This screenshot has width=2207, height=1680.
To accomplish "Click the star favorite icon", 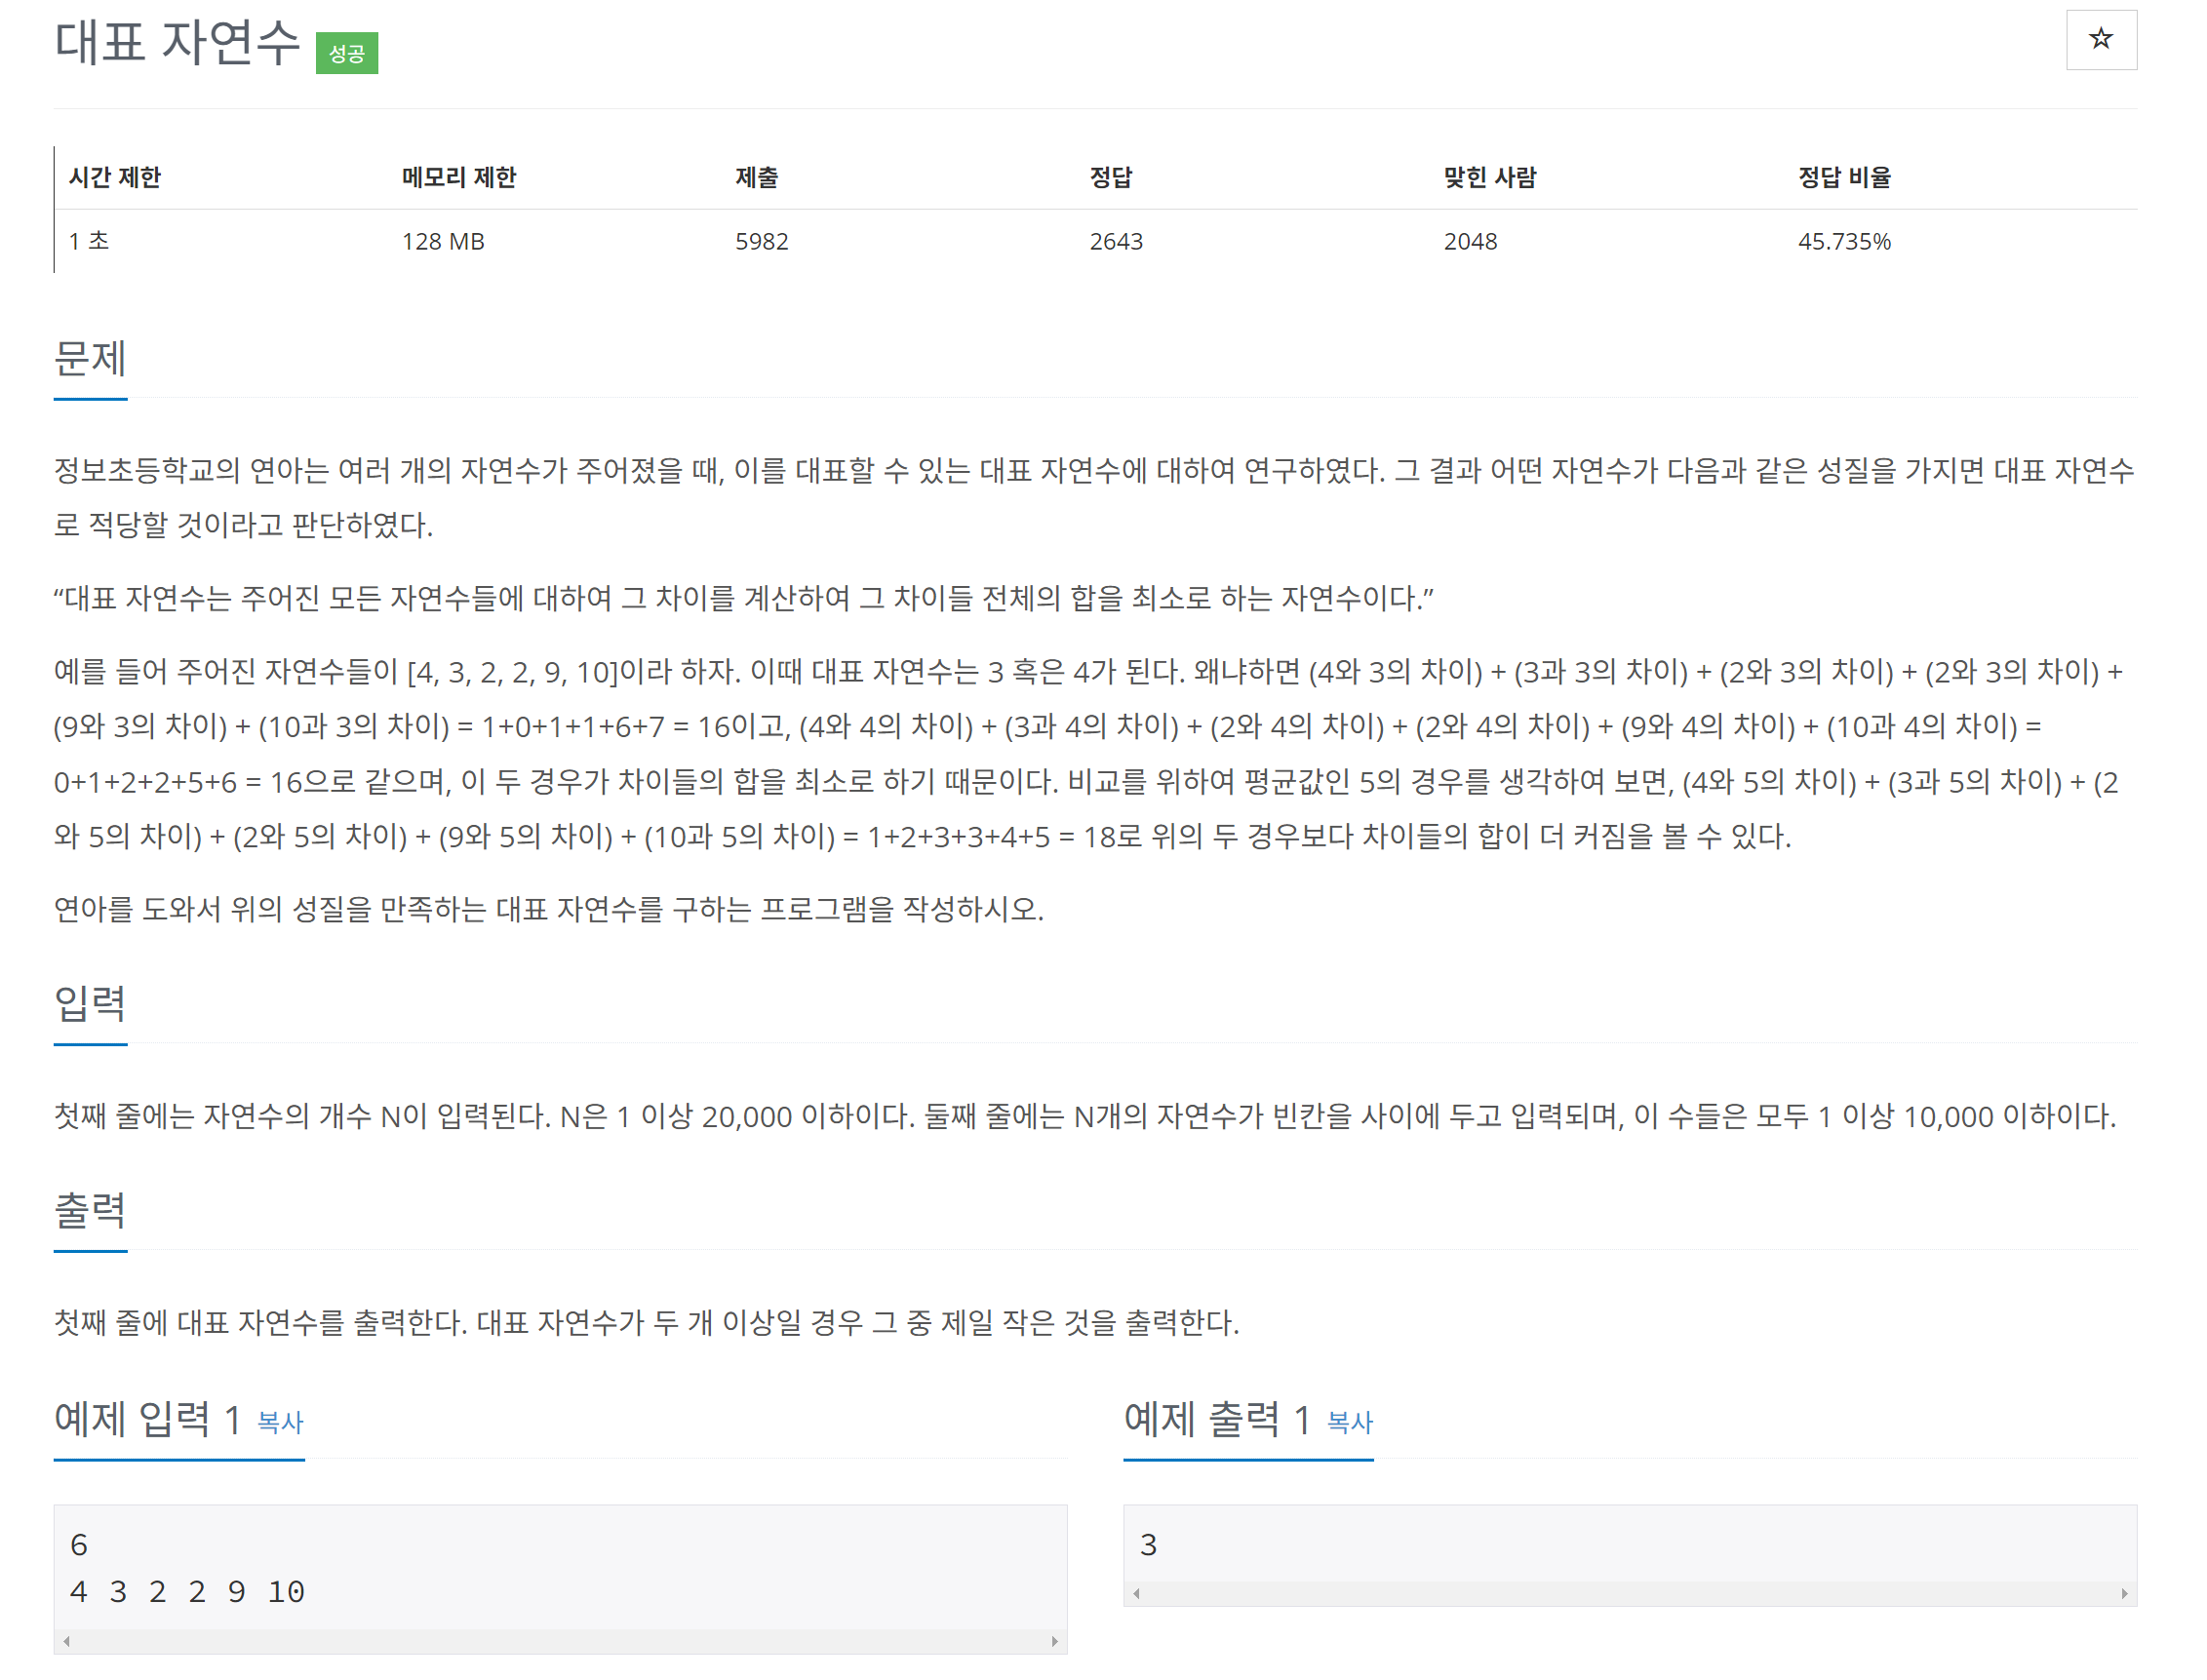I will click(x=2100, y=40).
